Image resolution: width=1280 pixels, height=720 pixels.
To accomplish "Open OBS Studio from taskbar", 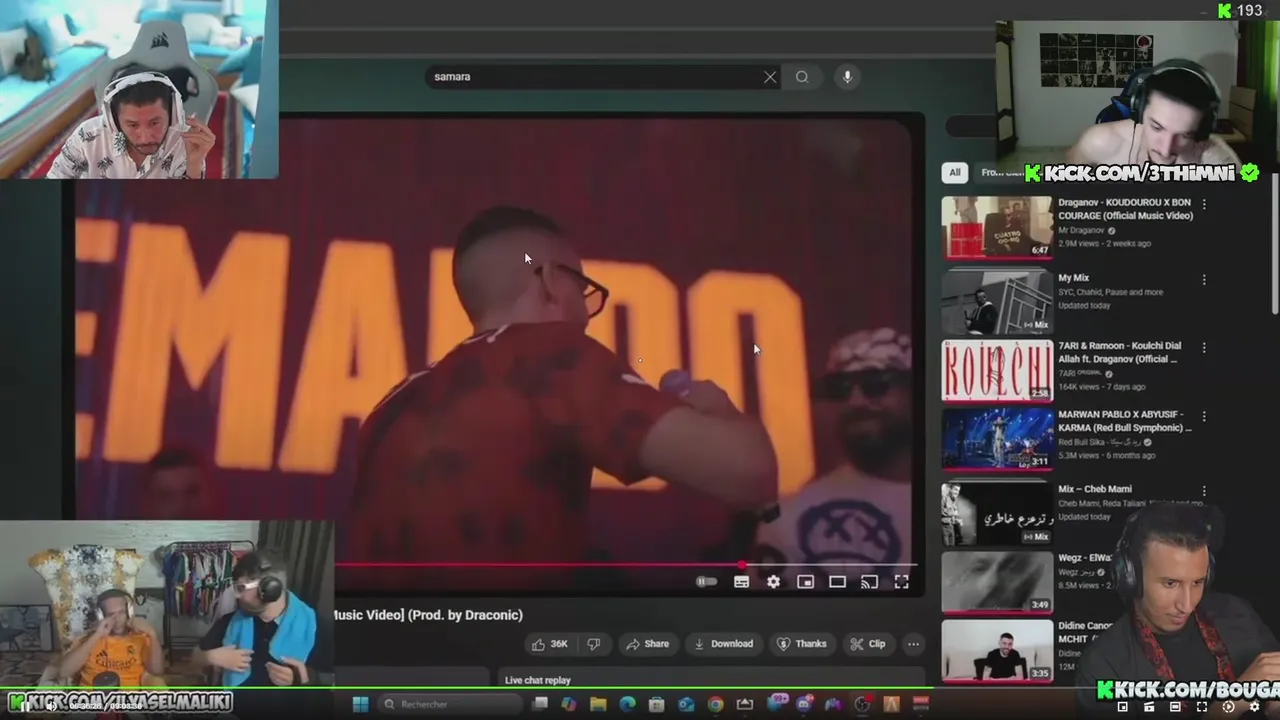I will 862,704.
